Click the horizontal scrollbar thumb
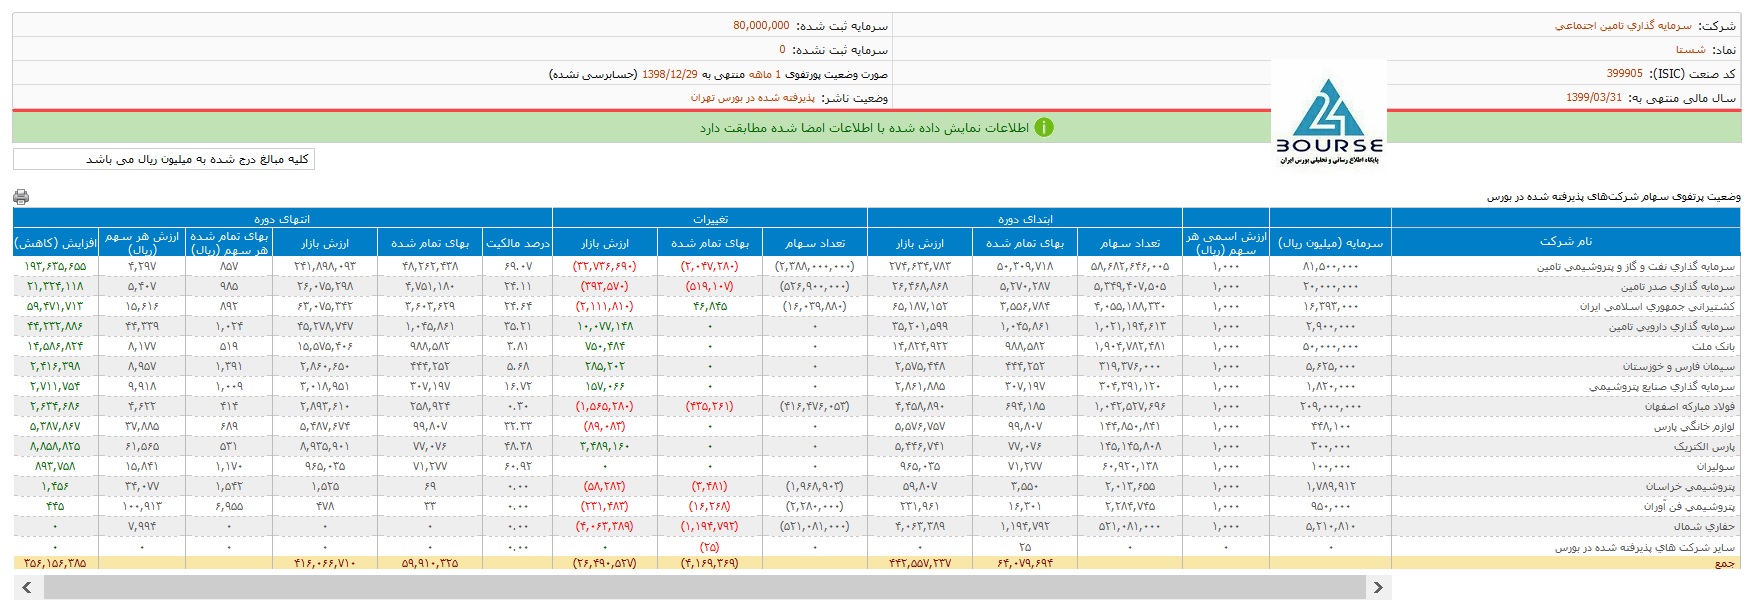1751x609 pixels. point(703,587)
